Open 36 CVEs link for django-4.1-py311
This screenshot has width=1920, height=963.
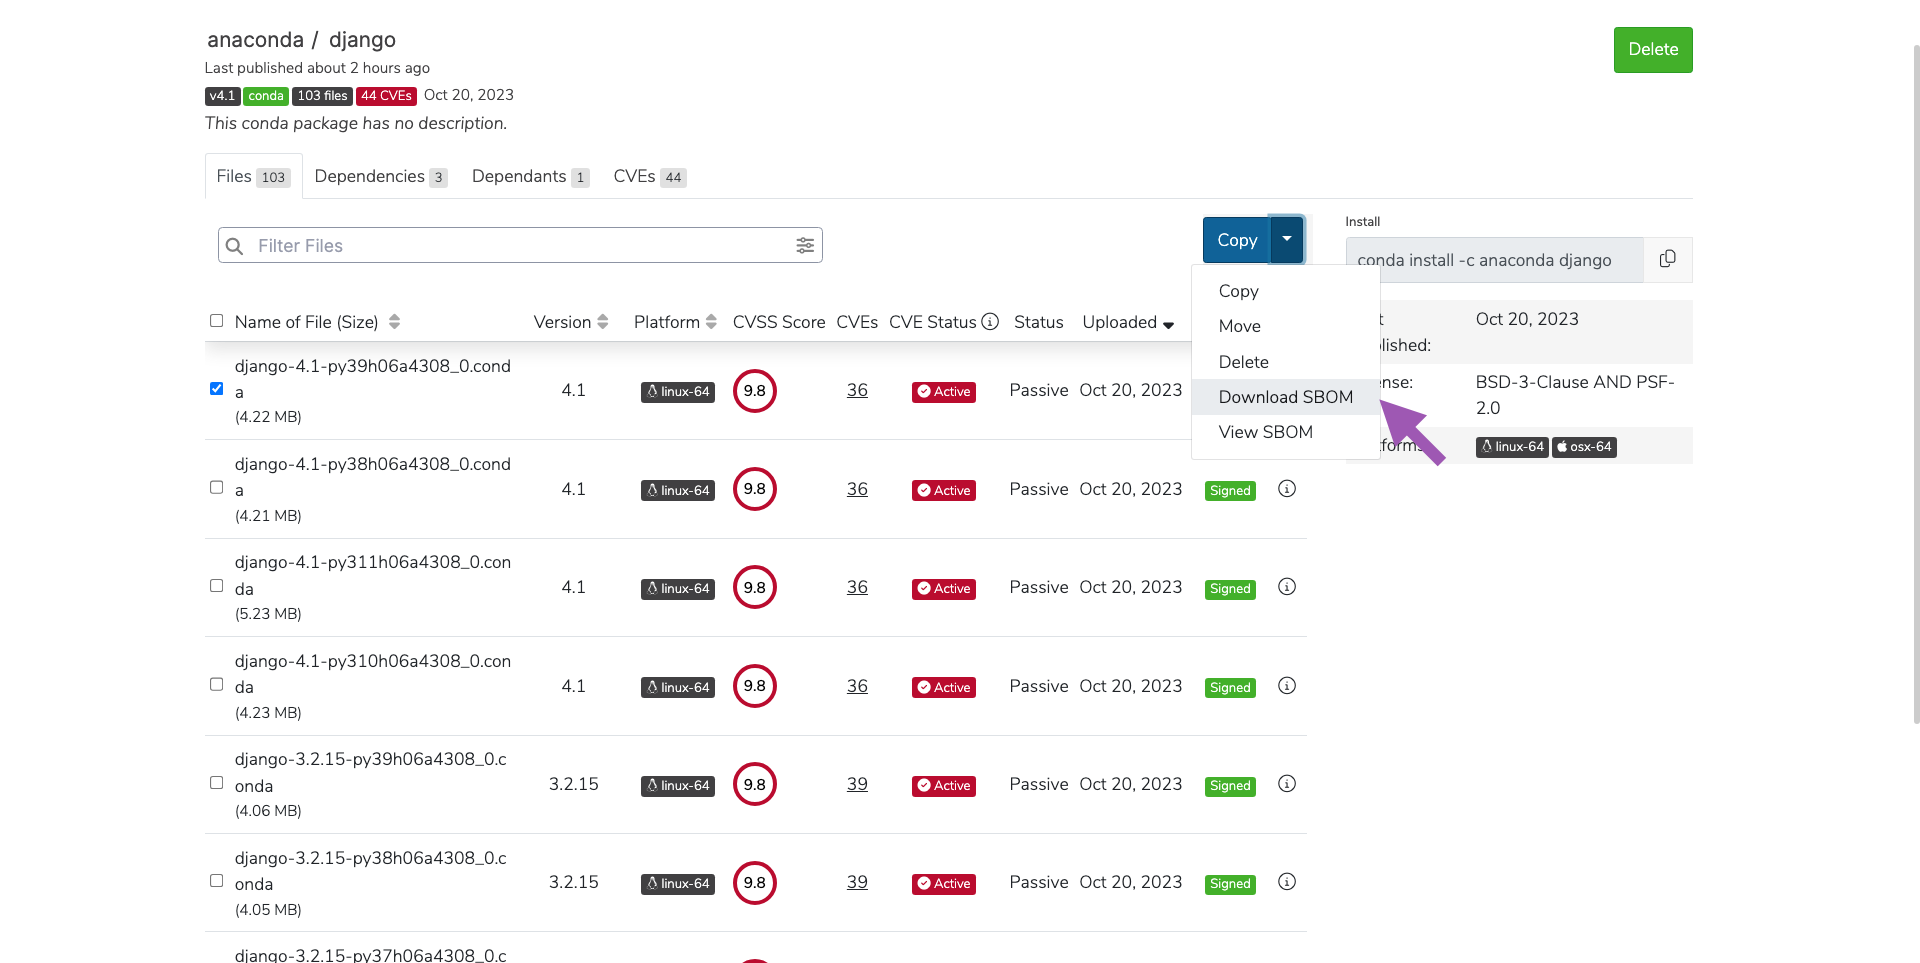pyautogui.click(x=857, y=587)
